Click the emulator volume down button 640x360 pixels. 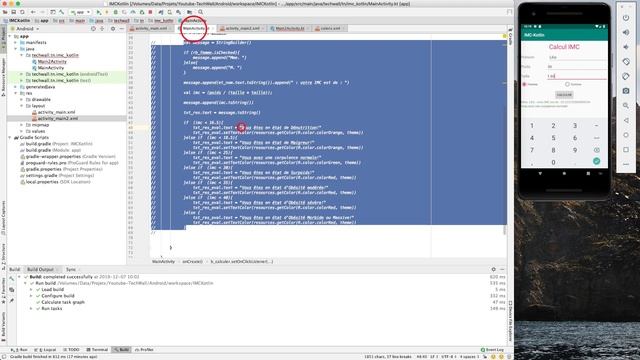click(x=626, y=47)
